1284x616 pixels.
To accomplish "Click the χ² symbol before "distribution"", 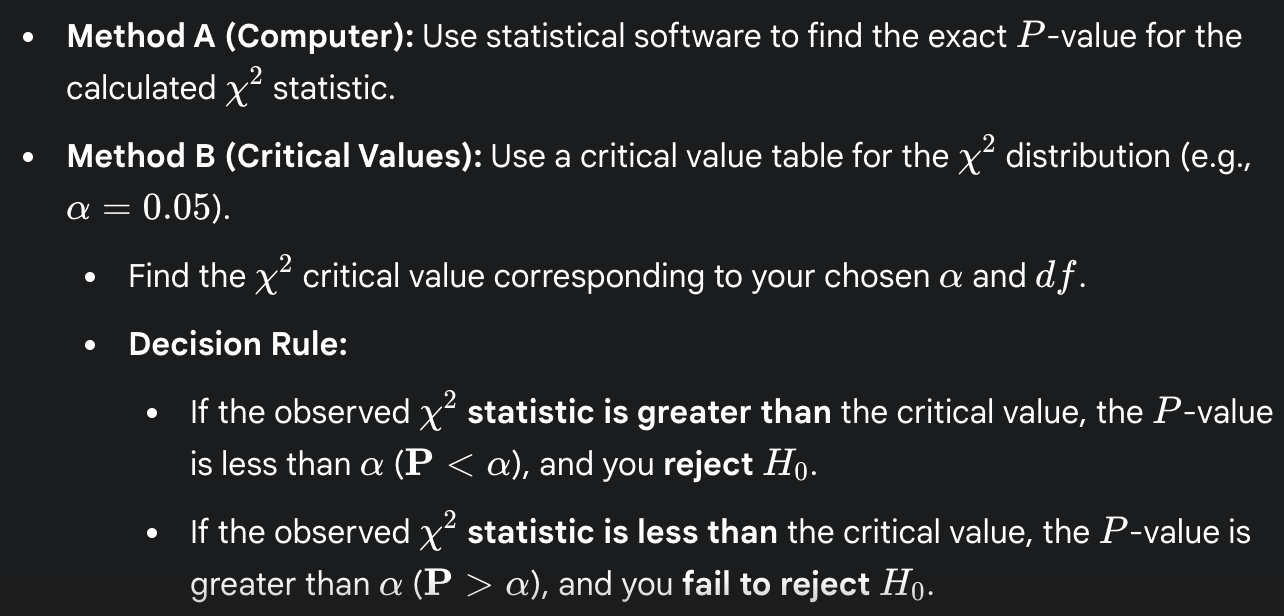I will [x=972, y=156].
